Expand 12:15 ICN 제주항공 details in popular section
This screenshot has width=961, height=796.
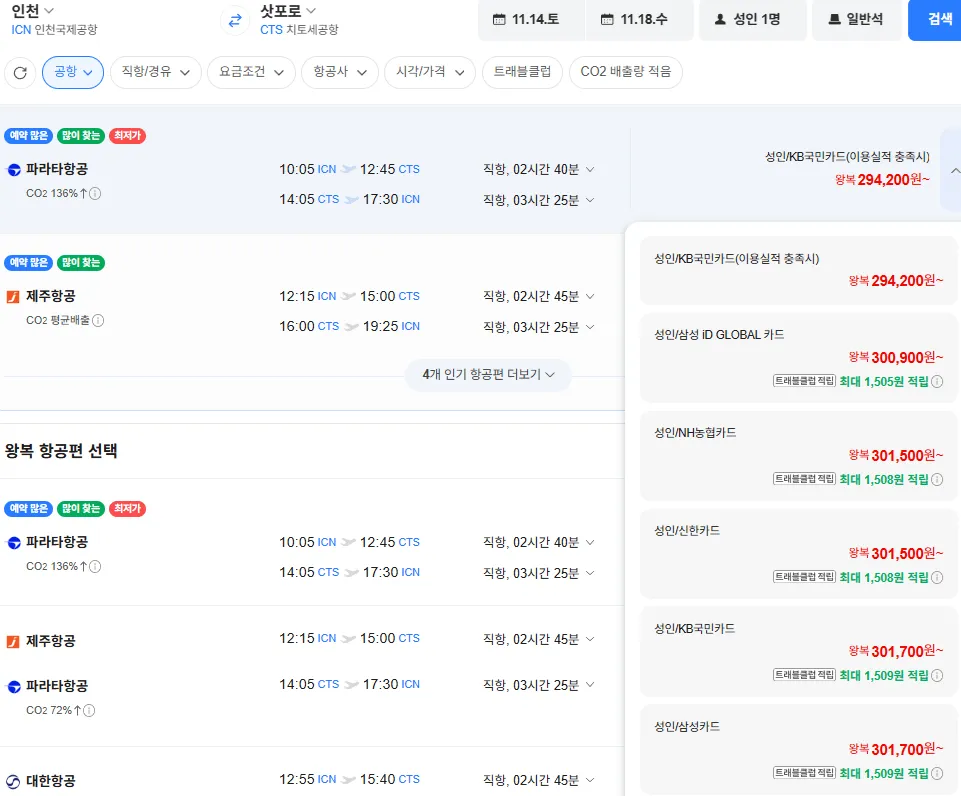click(x=590, y=297)
